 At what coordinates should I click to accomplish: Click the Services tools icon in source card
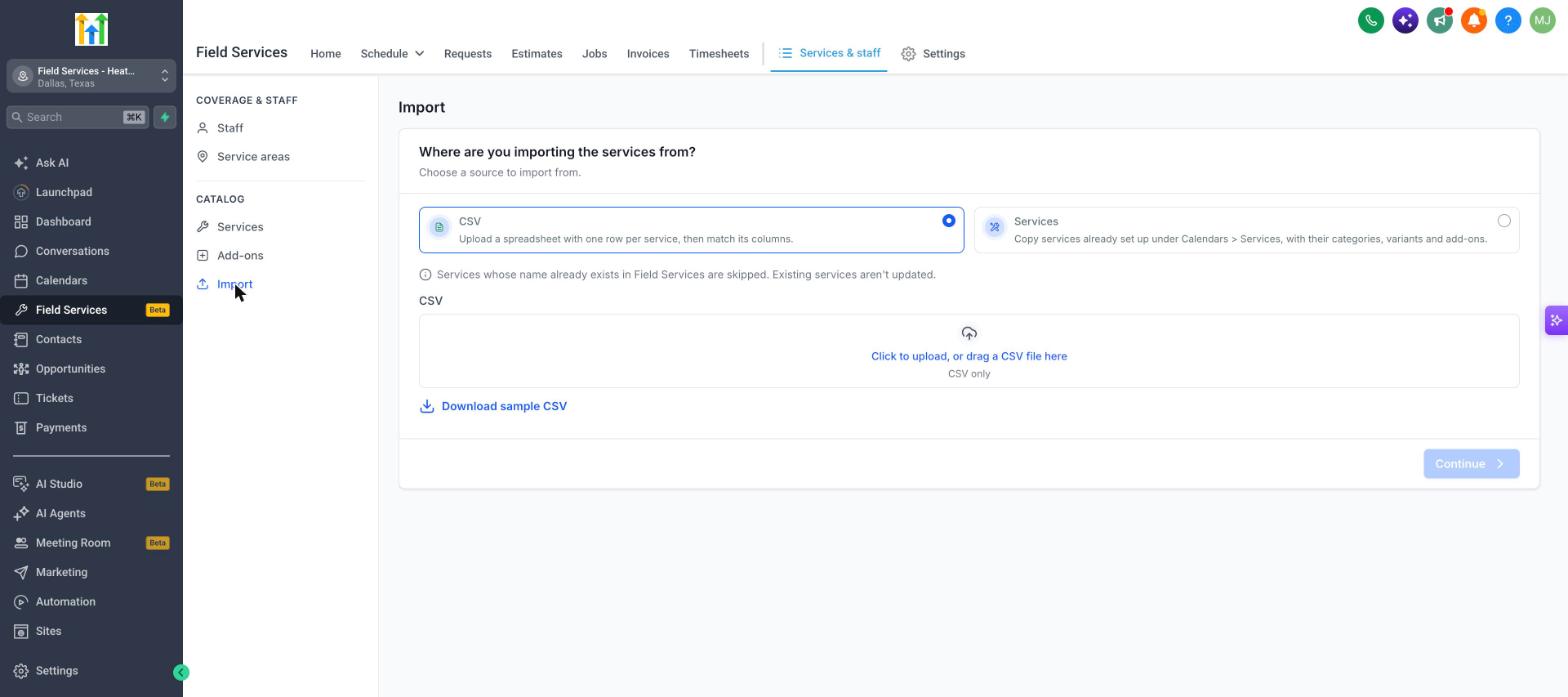pos(994,227)
